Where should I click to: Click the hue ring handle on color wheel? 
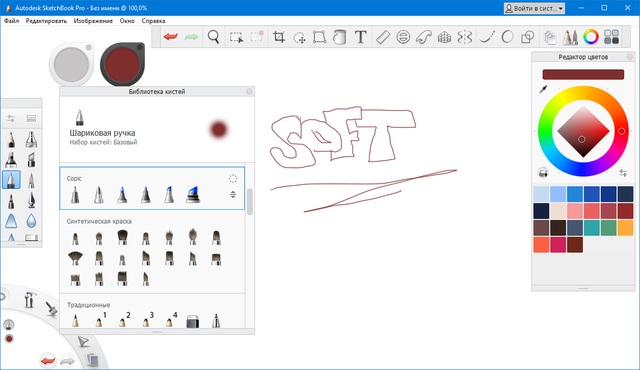(x=621, y=131)
